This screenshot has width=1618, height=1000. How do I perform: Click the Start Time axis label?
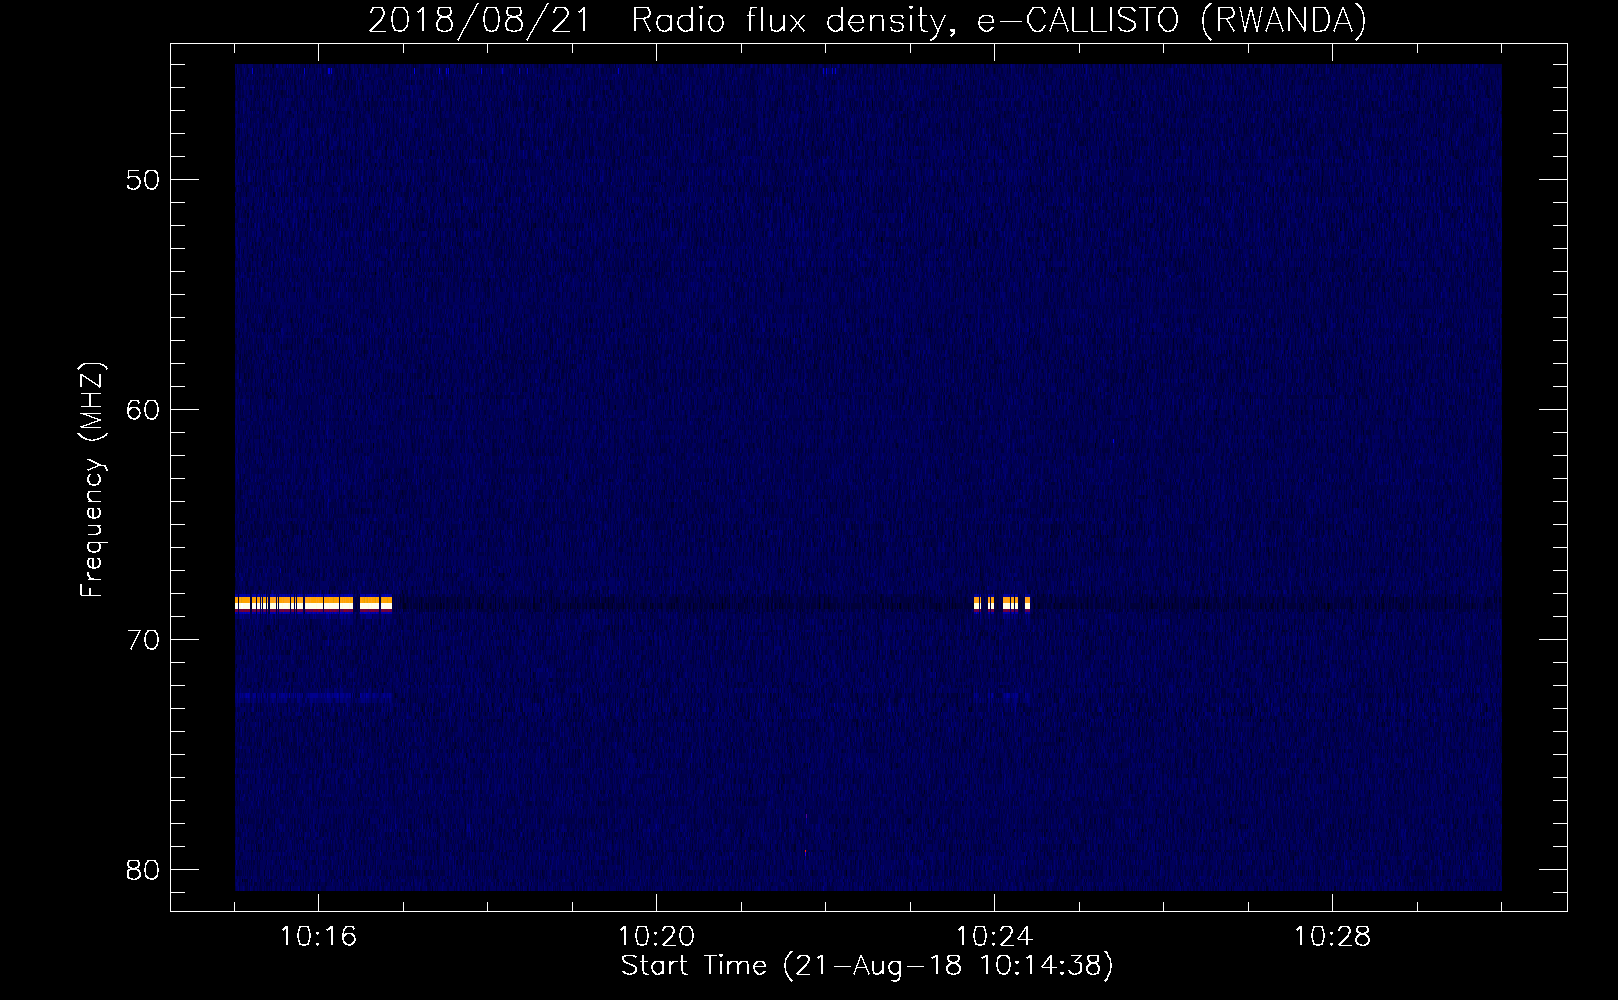[867, 966]
